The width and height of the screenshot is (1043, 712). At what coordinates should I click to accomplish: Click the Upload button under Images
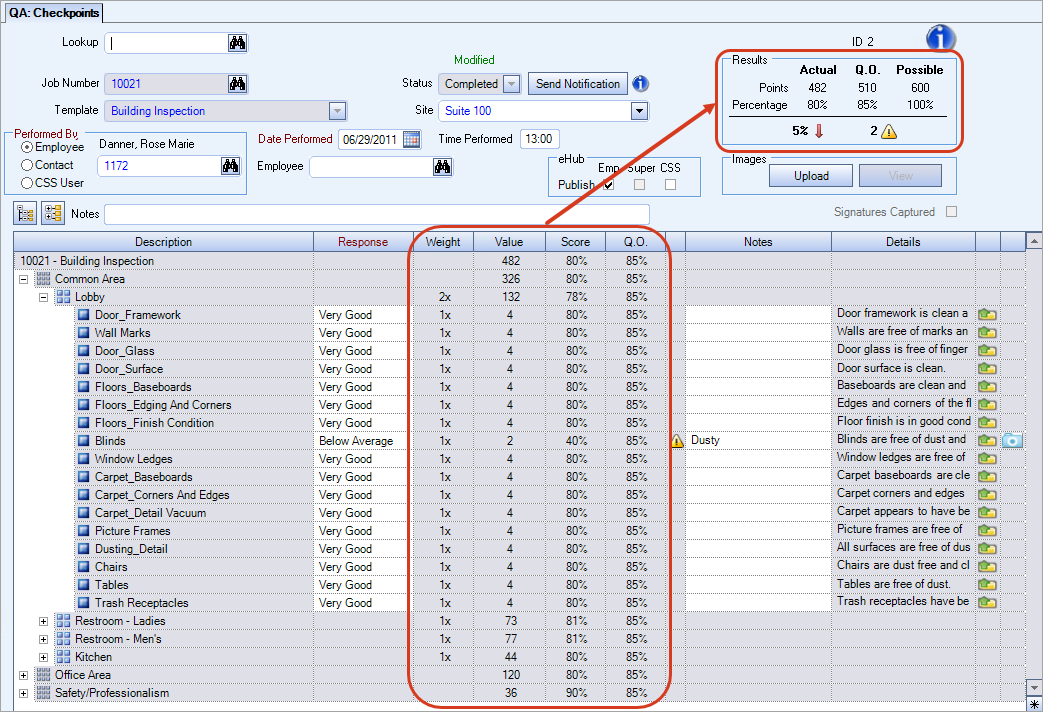(811, 176)
